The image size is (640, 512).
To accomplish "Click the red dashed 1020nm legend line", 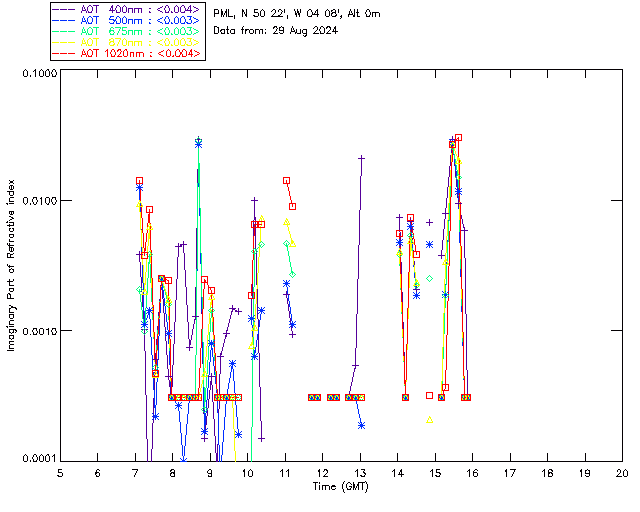I will pos(64,53).
